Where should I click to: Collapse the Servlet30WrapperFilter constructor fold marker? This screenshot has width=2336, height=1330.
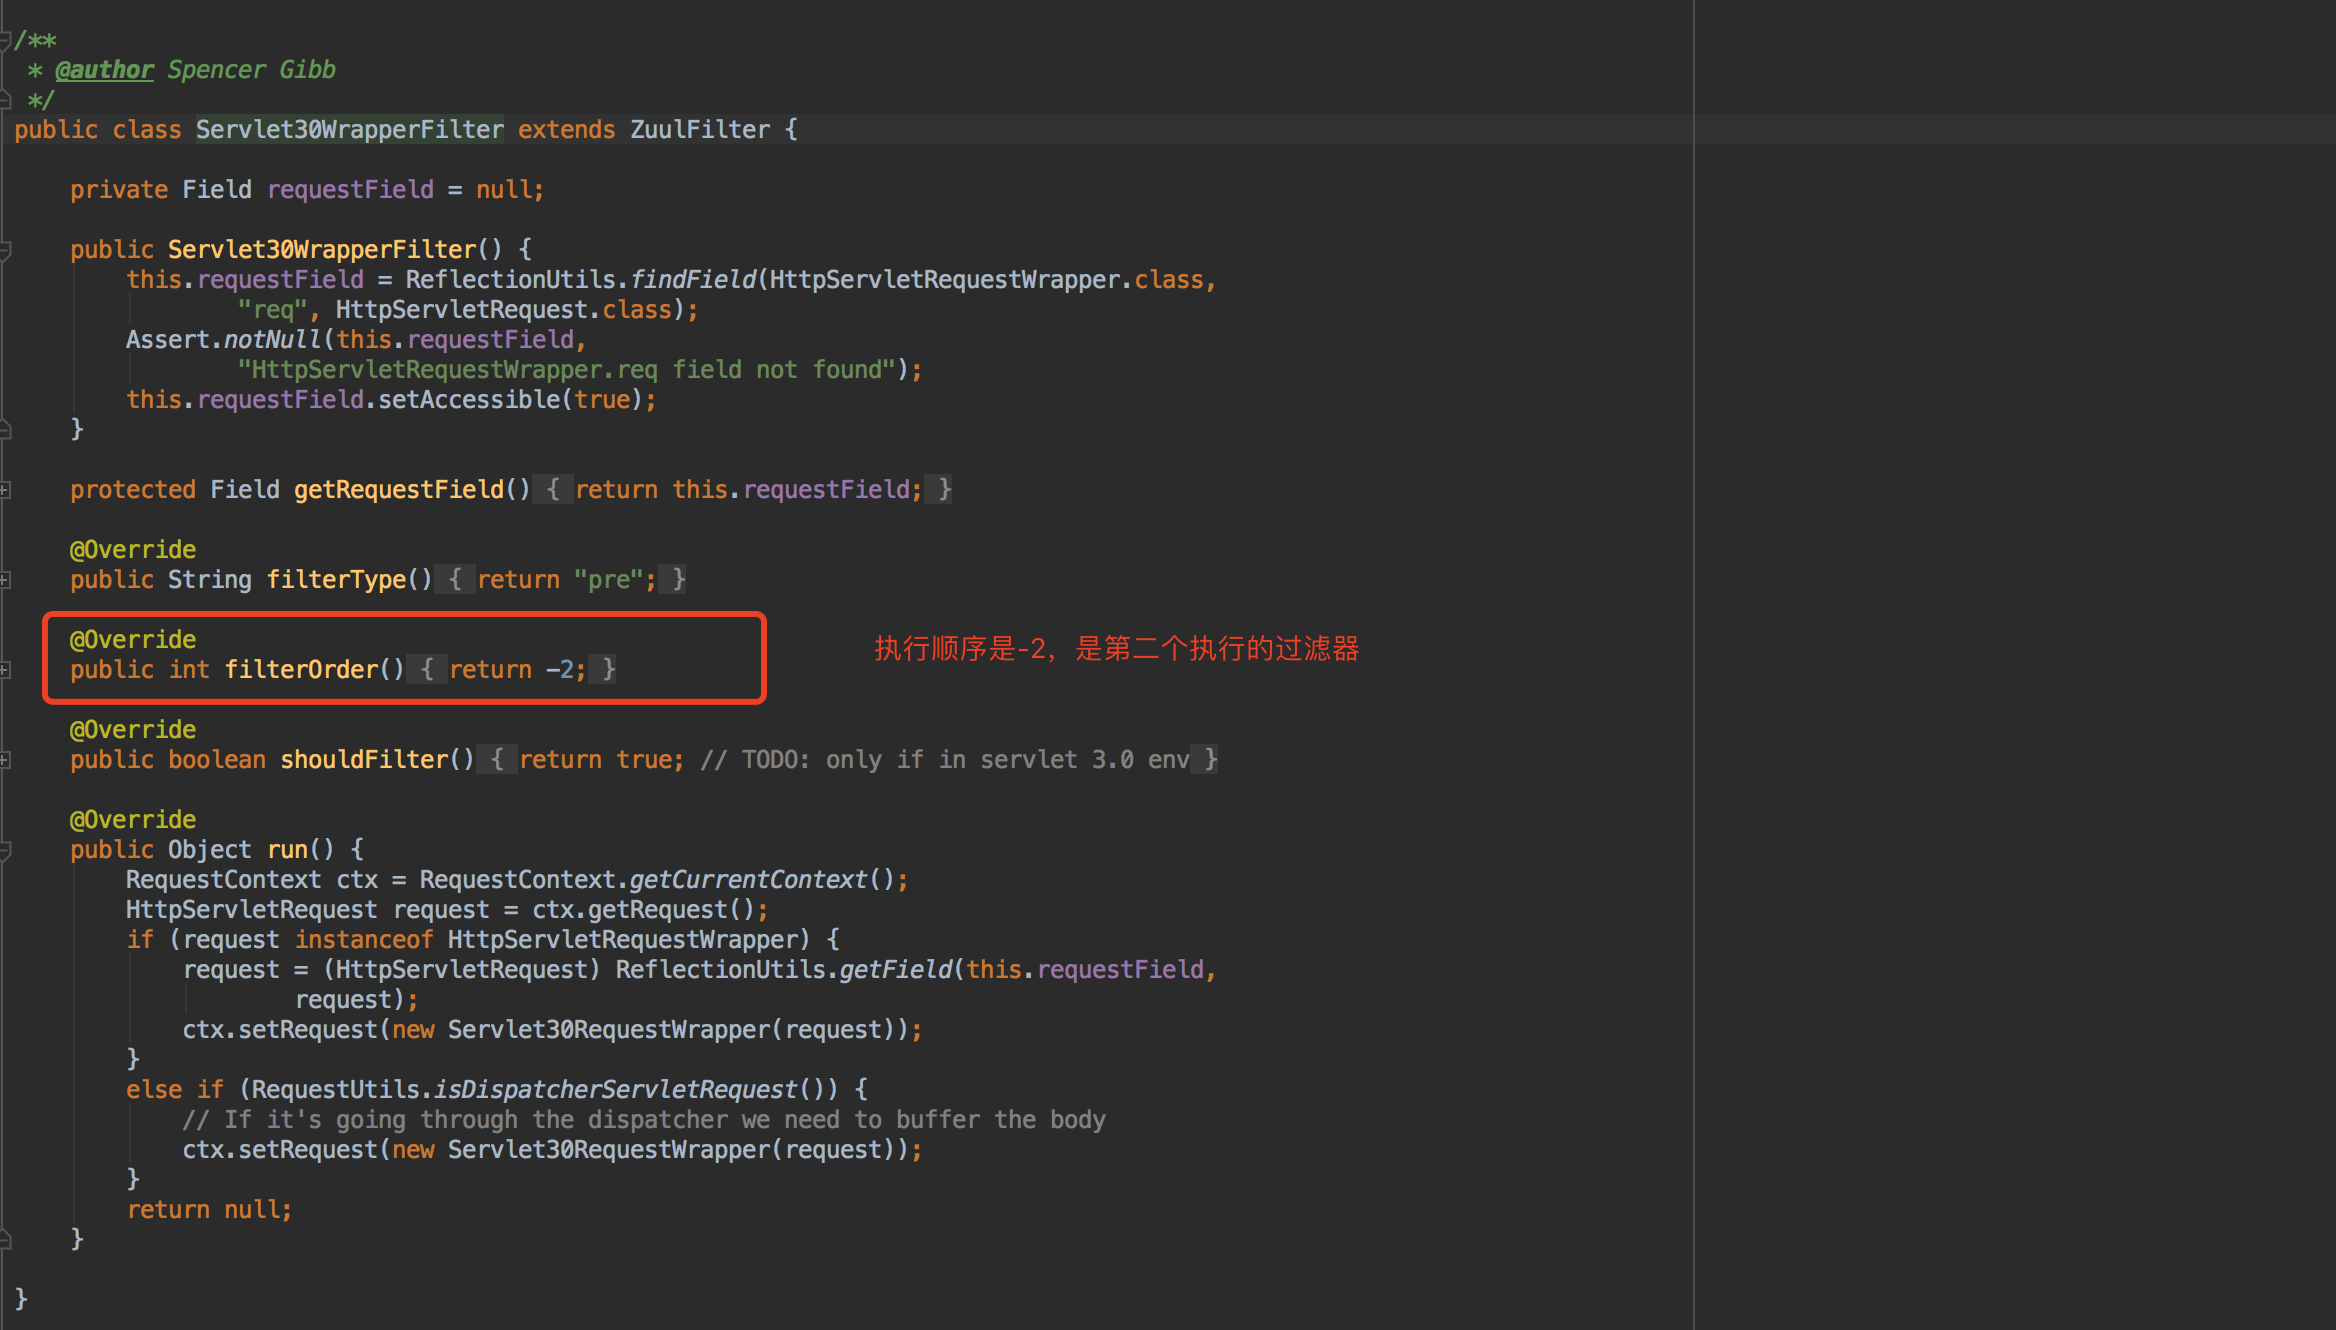[5, 250]
